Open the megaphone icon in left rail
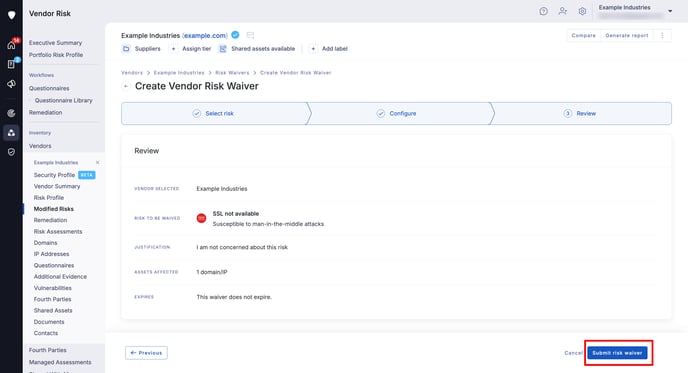Viewport: 688px width, 373px height. point(11,84)
